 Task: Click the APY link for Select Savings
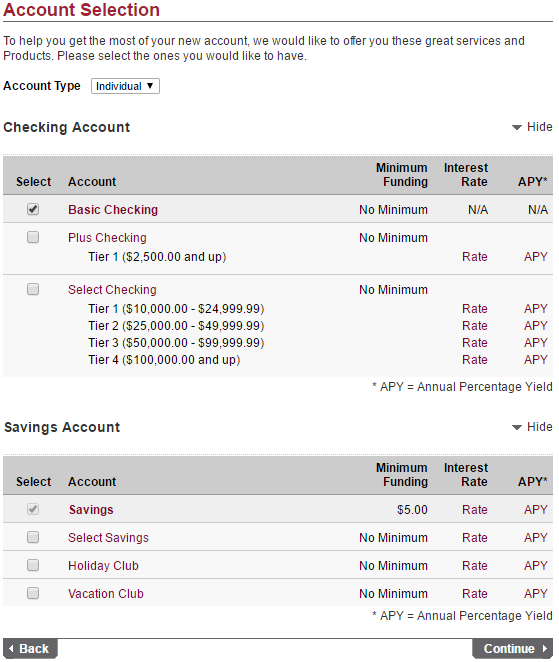[x=535, y=537]
